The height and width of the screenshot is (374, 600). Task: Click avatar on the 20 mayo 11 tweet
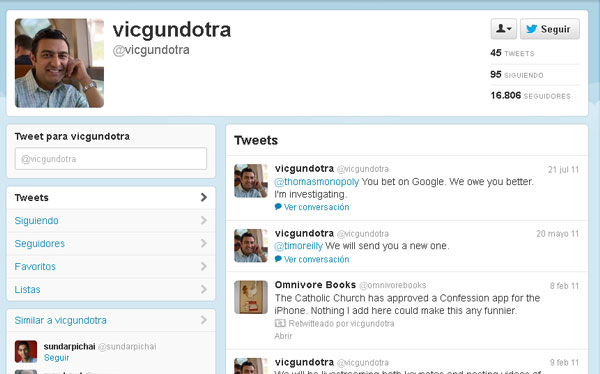click(x=251, y=245)
